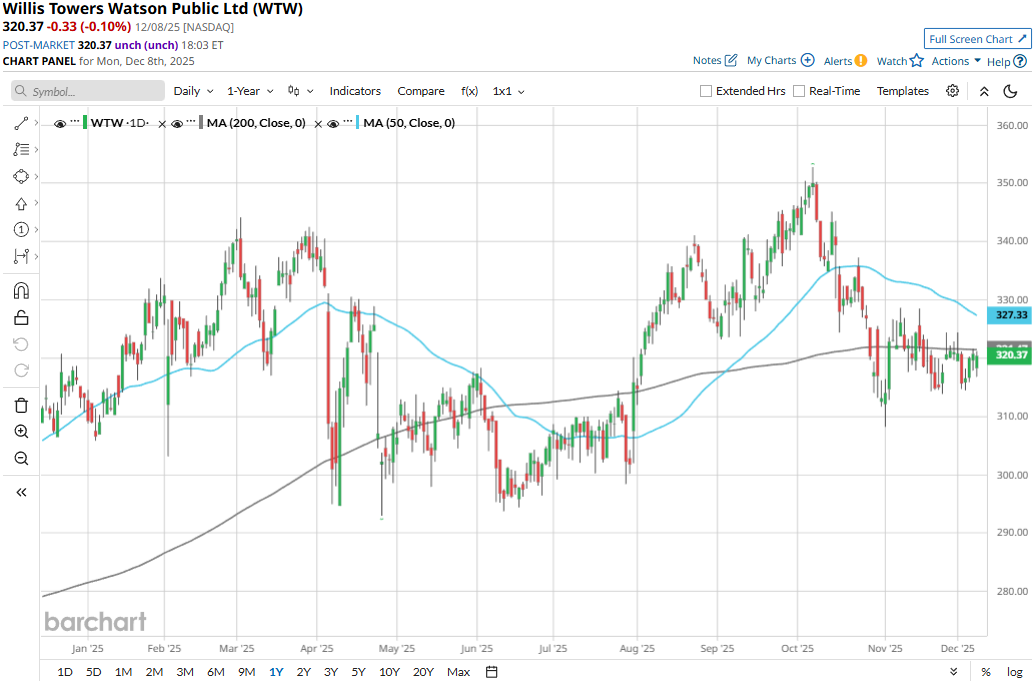Click the lock drawings icon
The image size is (1033, 681).
point(21,318)
